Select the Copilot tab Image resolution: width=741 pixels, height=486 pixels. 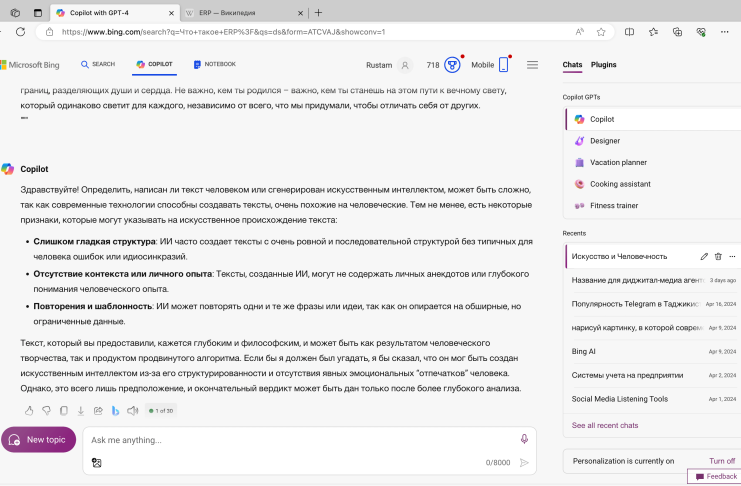[x=155, y=64]
